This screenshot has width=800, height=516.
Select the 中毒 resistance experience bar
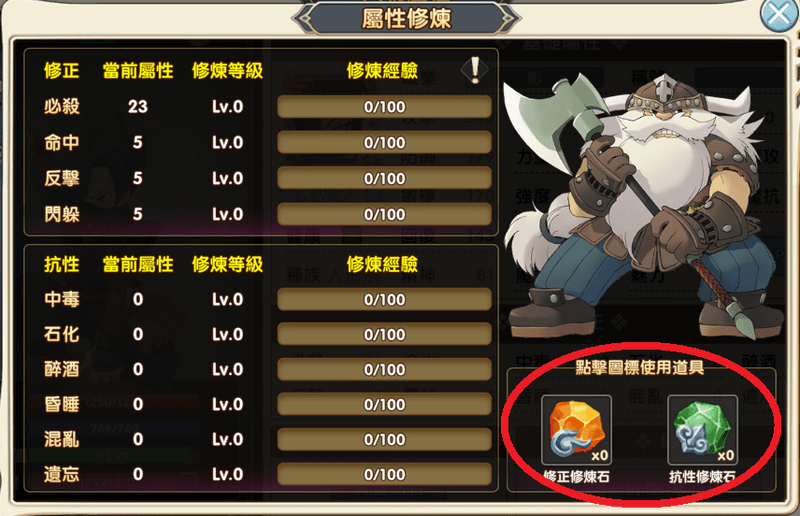click(x=384, y=299)
